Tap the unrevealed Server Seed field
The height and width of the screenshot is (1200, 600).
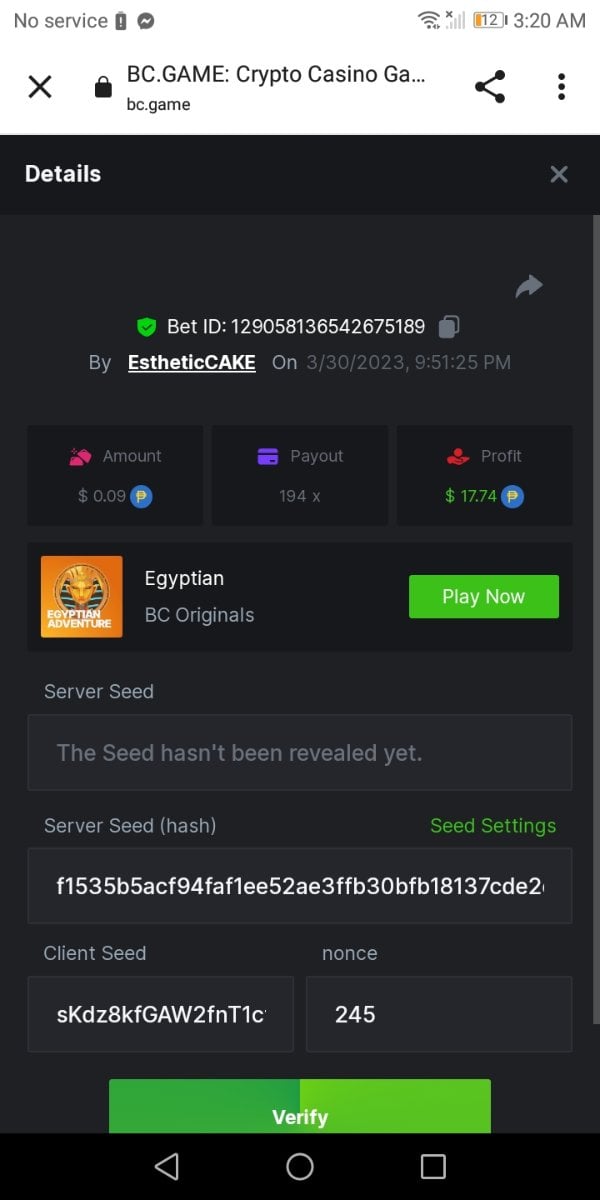(300, 753)
